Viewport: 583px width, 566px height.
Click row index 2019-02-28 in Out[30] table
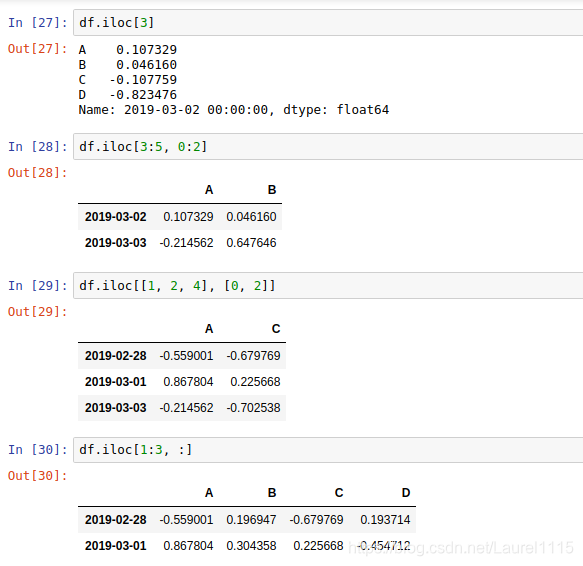(x=116, y=520)
